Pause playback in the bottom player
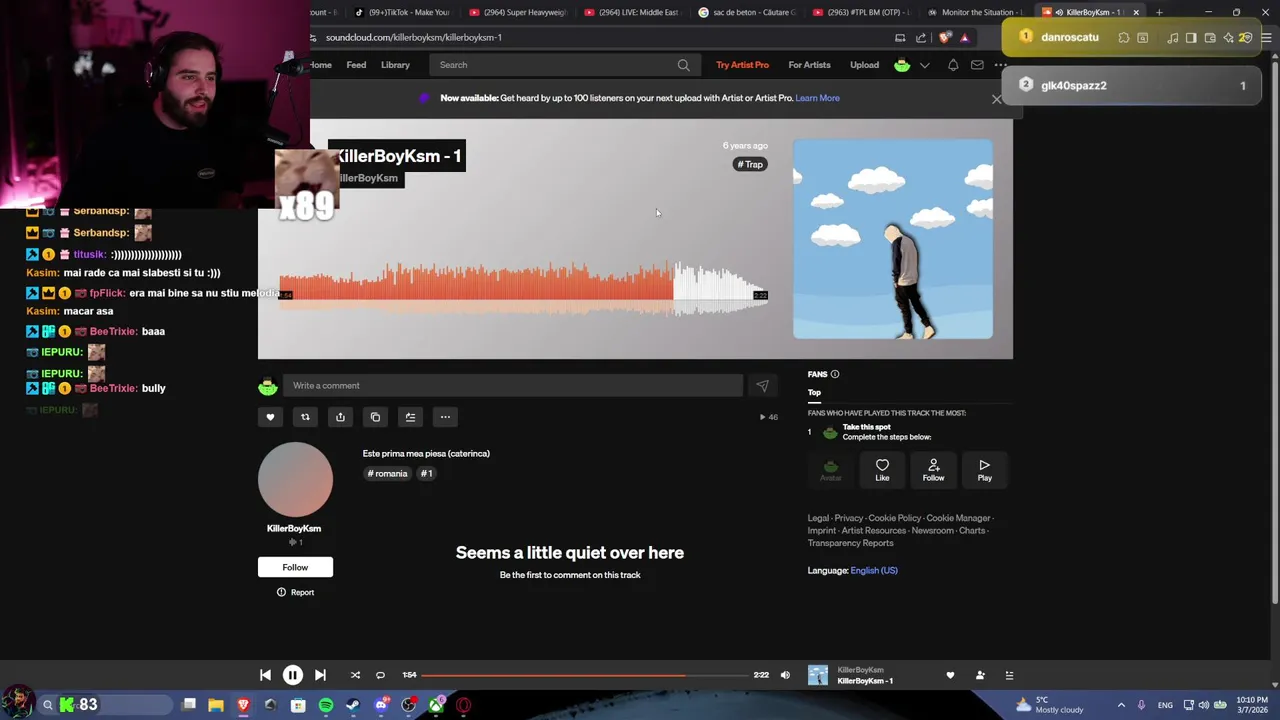The width and height of the screenshot is (1280, 720). tap(292, 676)
